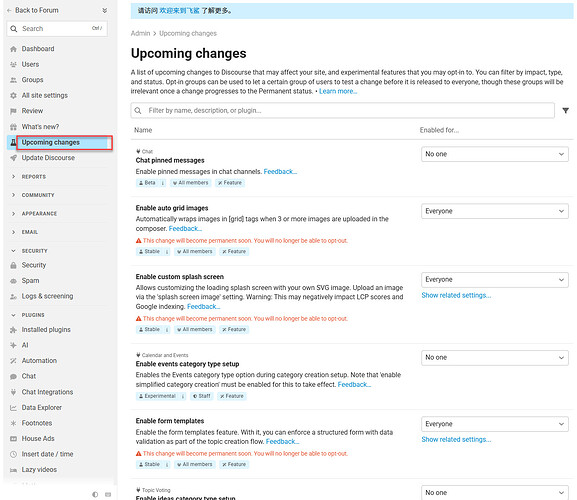Click the Installed plugins puzzle icon
The width and height of the screenshot is (577, 500).
coord(14,330)
